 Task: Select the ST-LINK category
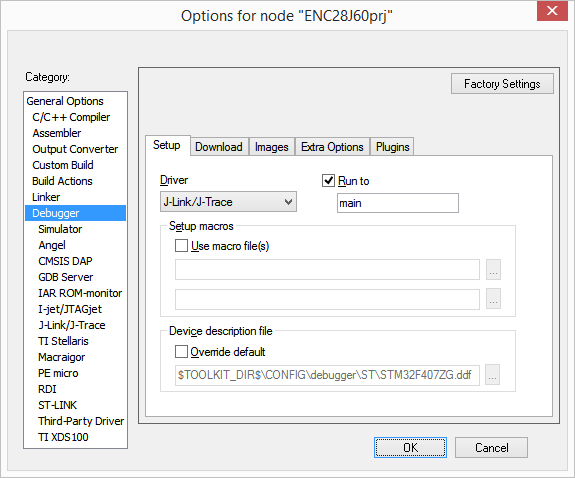click(58, 405)
